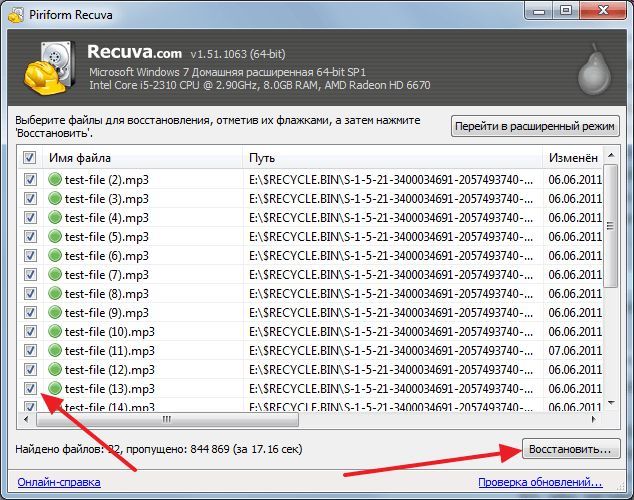Select the row named test-file (10).mp3
The image size is (634, 500).
(311, 331)
